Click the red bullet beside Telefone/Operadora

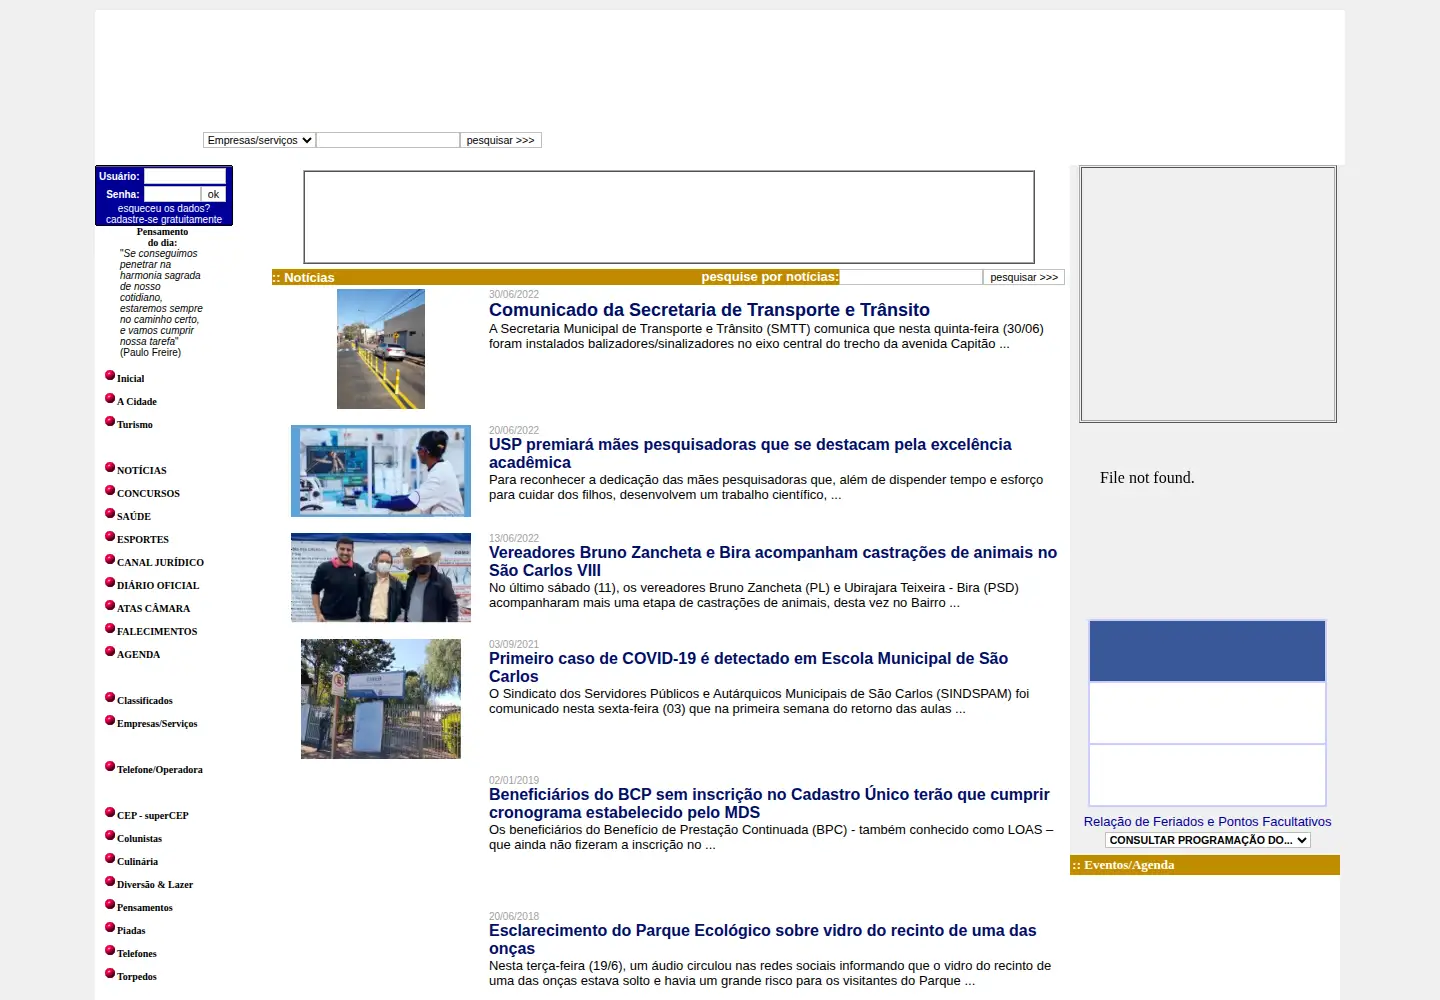pyautogui.click(x=110, y=766)
